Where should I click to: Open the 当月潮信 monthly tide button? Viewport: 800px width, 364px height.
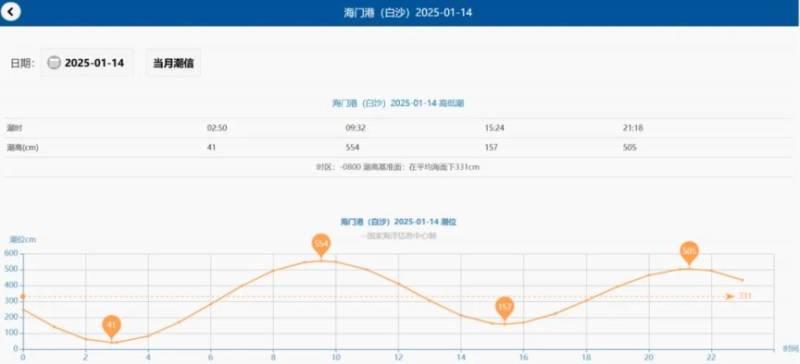(173, 63)
